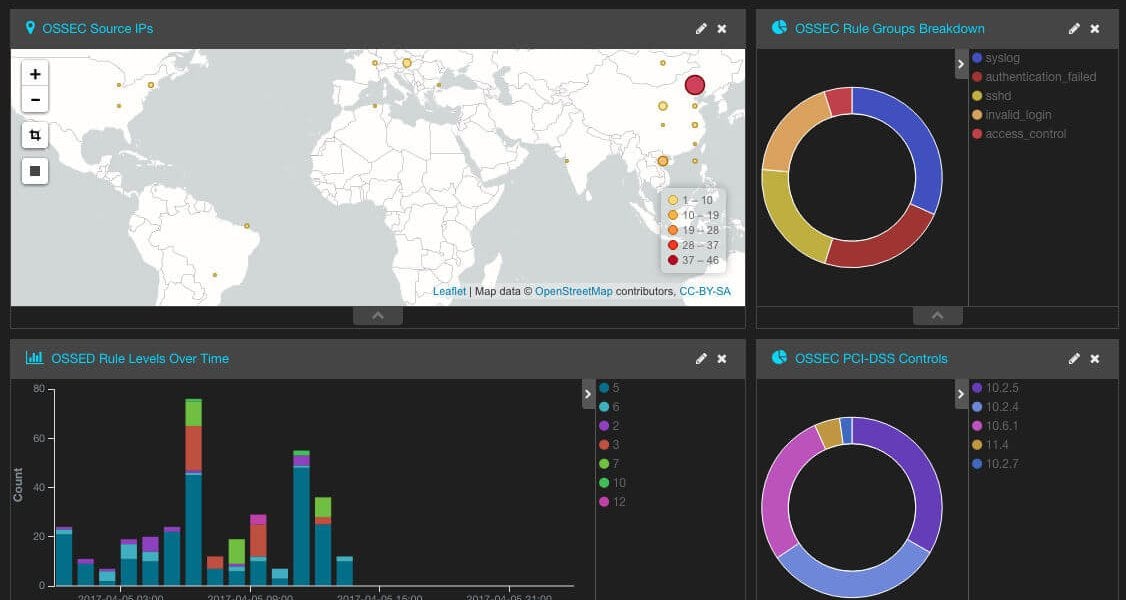Toggle the access_control legend entry

[1019, 134]
